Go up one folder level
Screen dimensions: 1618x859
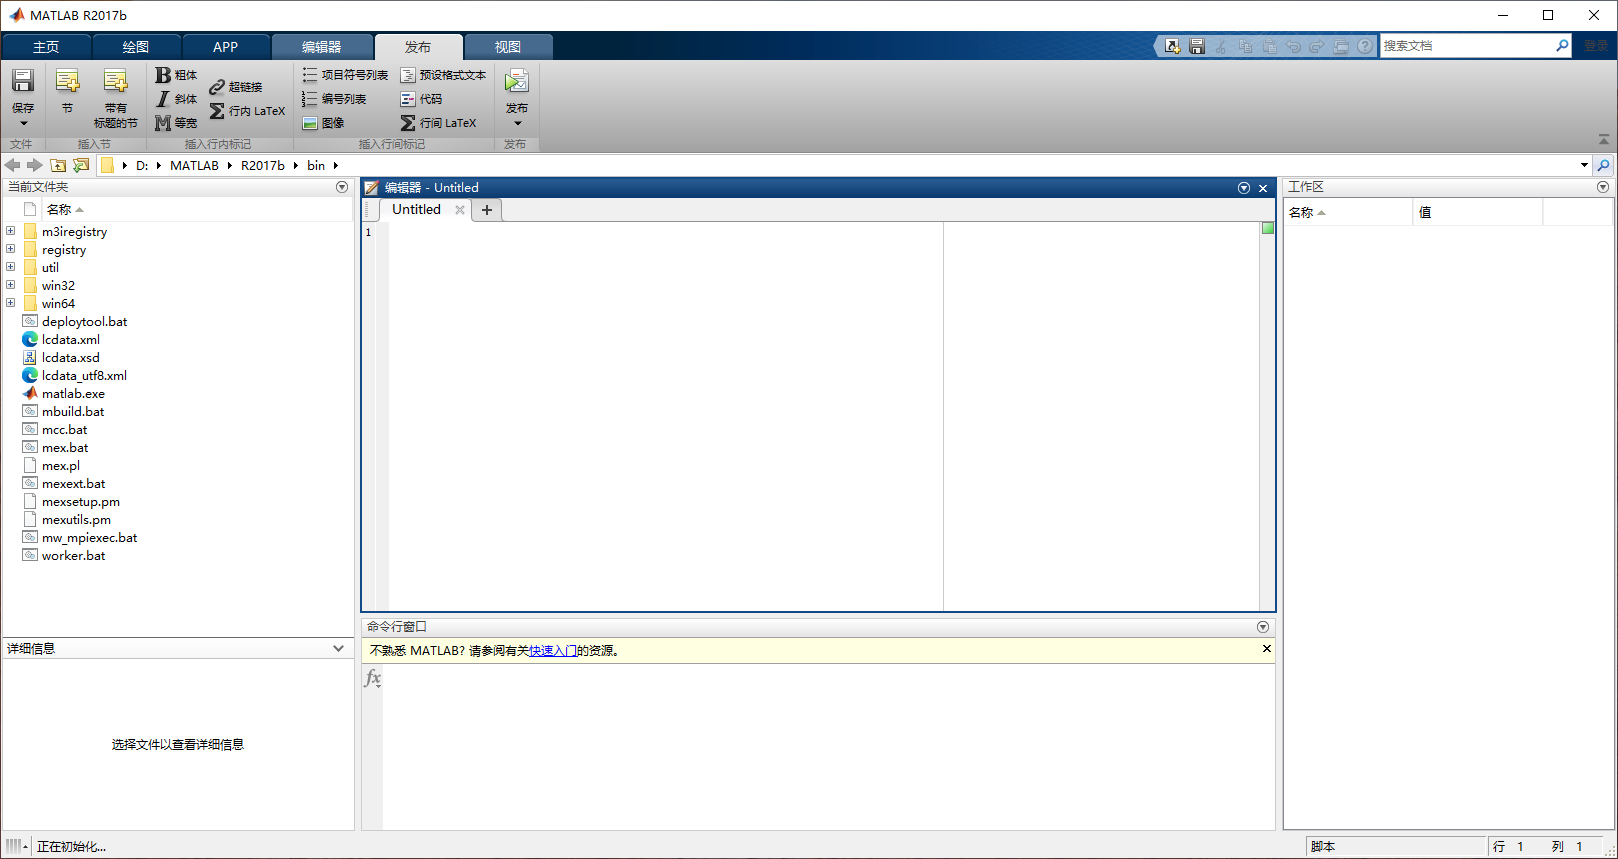58,165
